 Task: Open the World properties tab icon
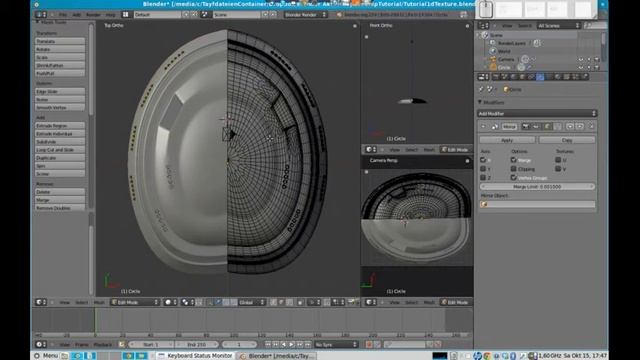coord(513,77)
